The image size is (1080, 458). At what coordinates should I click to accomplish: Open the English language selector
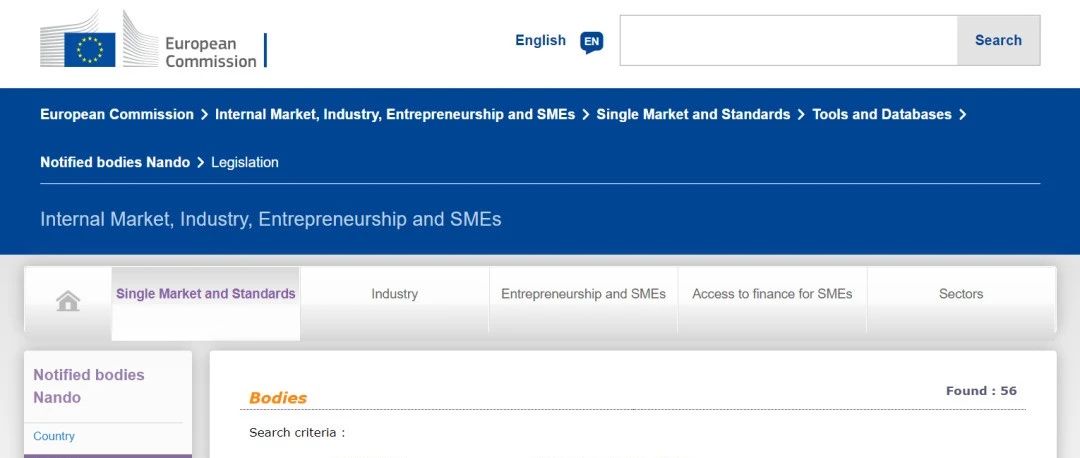540,41
